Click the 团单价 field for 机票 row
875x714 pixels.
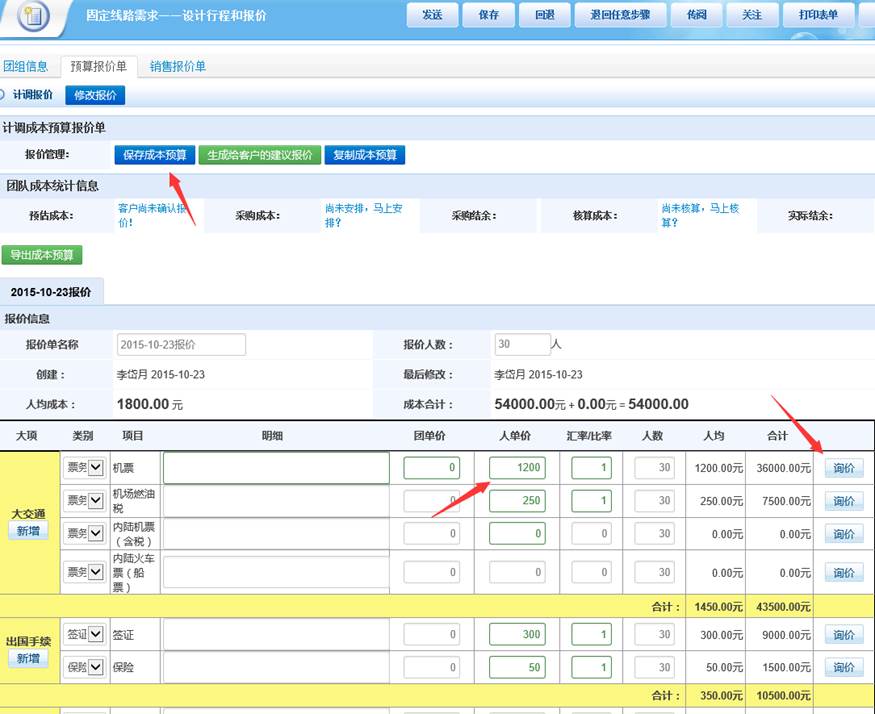(x=431, y=467)
